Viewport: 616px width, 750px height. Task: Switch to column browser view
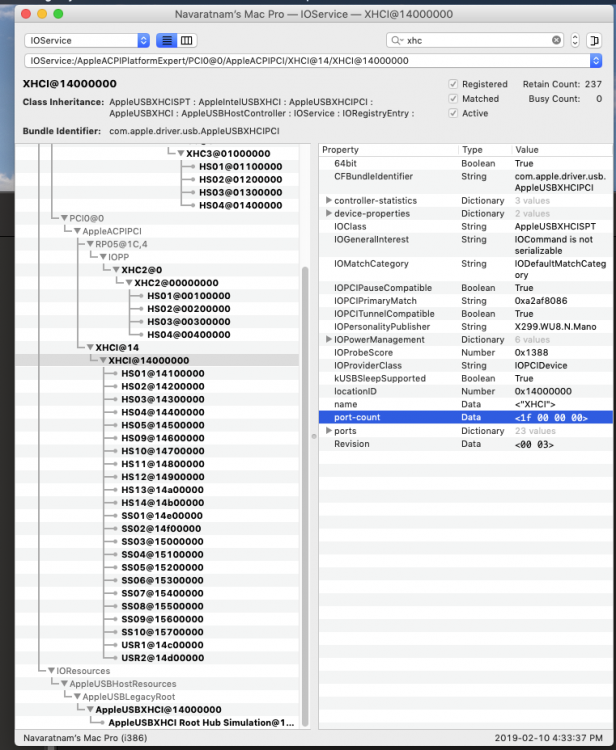[187, 41]
